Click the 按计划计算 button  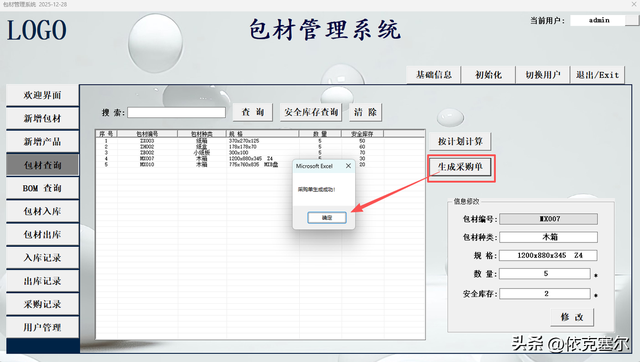[x=460, y=141]
